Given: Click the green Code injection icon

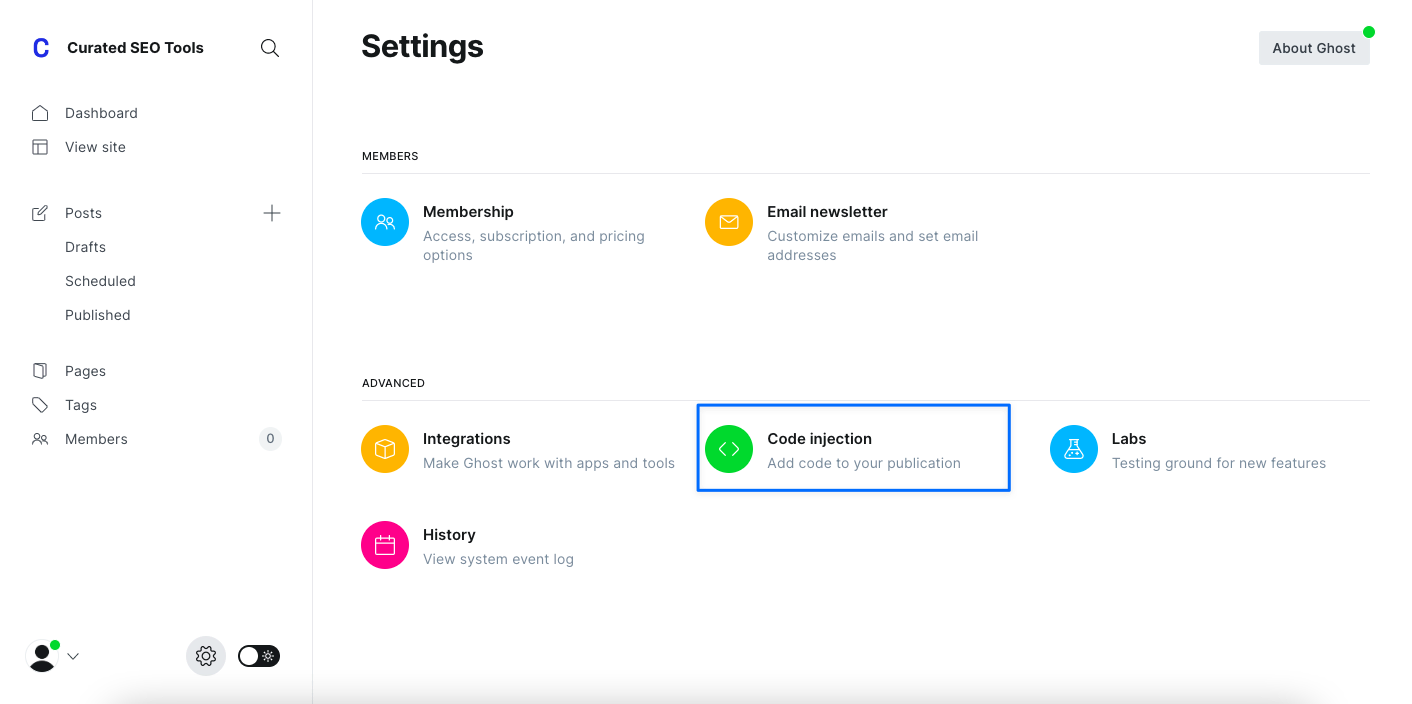Looking at the screenshot, I should [729, 449].
